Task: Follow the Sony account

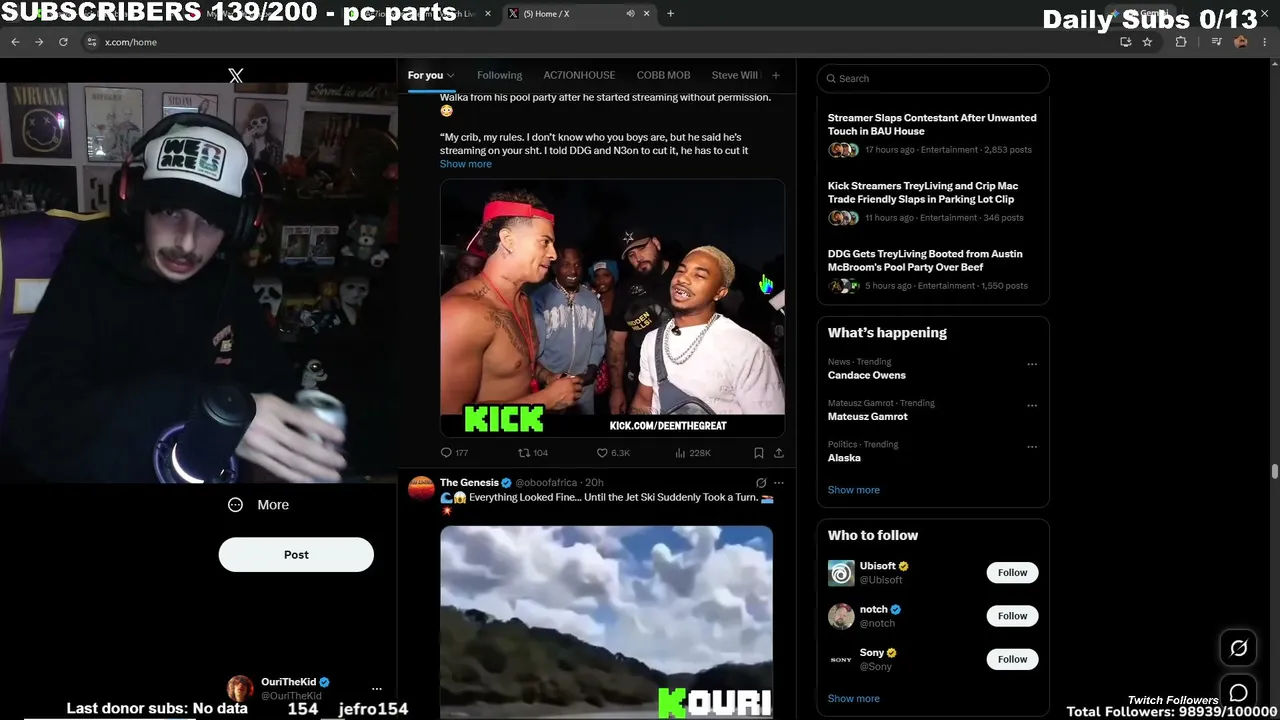Action: (1012, 659)
